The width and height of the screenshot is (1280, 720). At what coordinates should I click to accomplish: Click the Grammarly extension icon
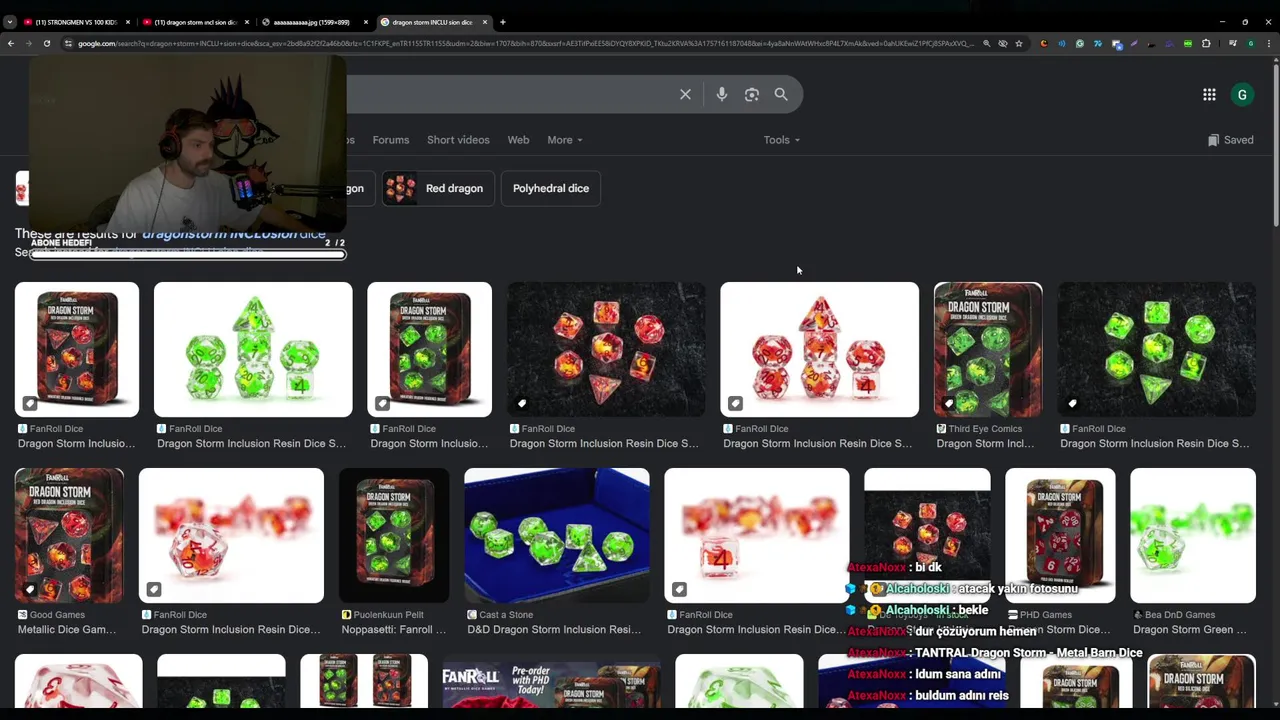[x=1080, y=44]
